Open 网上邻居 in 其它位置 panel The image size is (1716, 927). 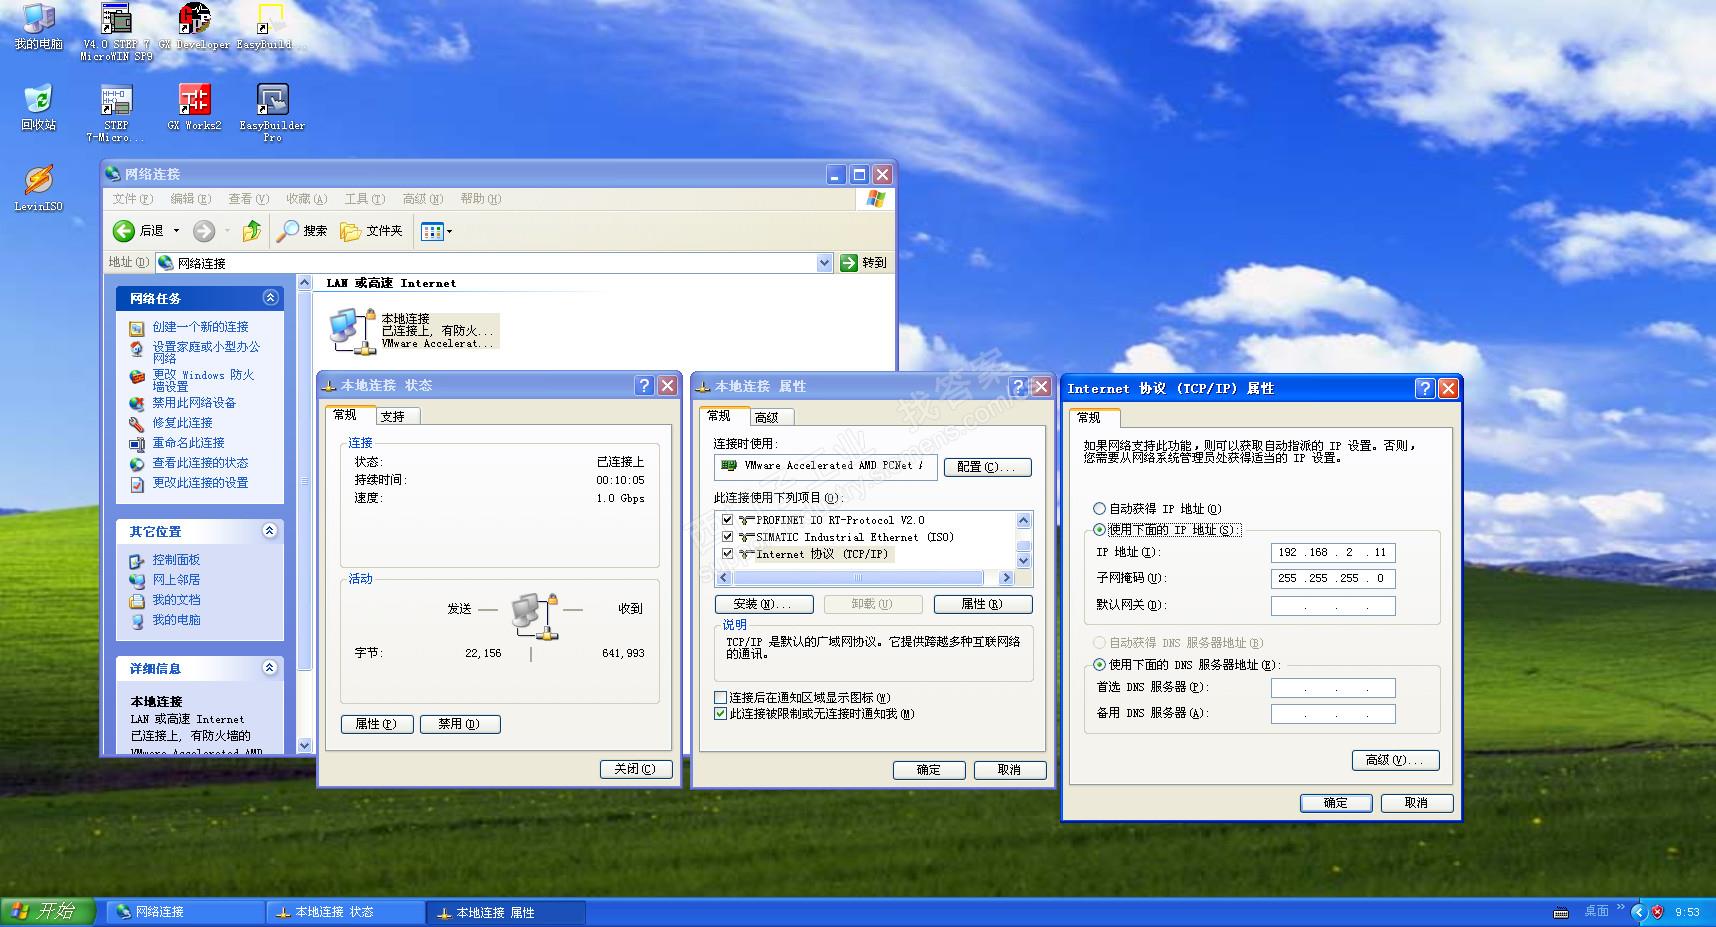(176, 580)
